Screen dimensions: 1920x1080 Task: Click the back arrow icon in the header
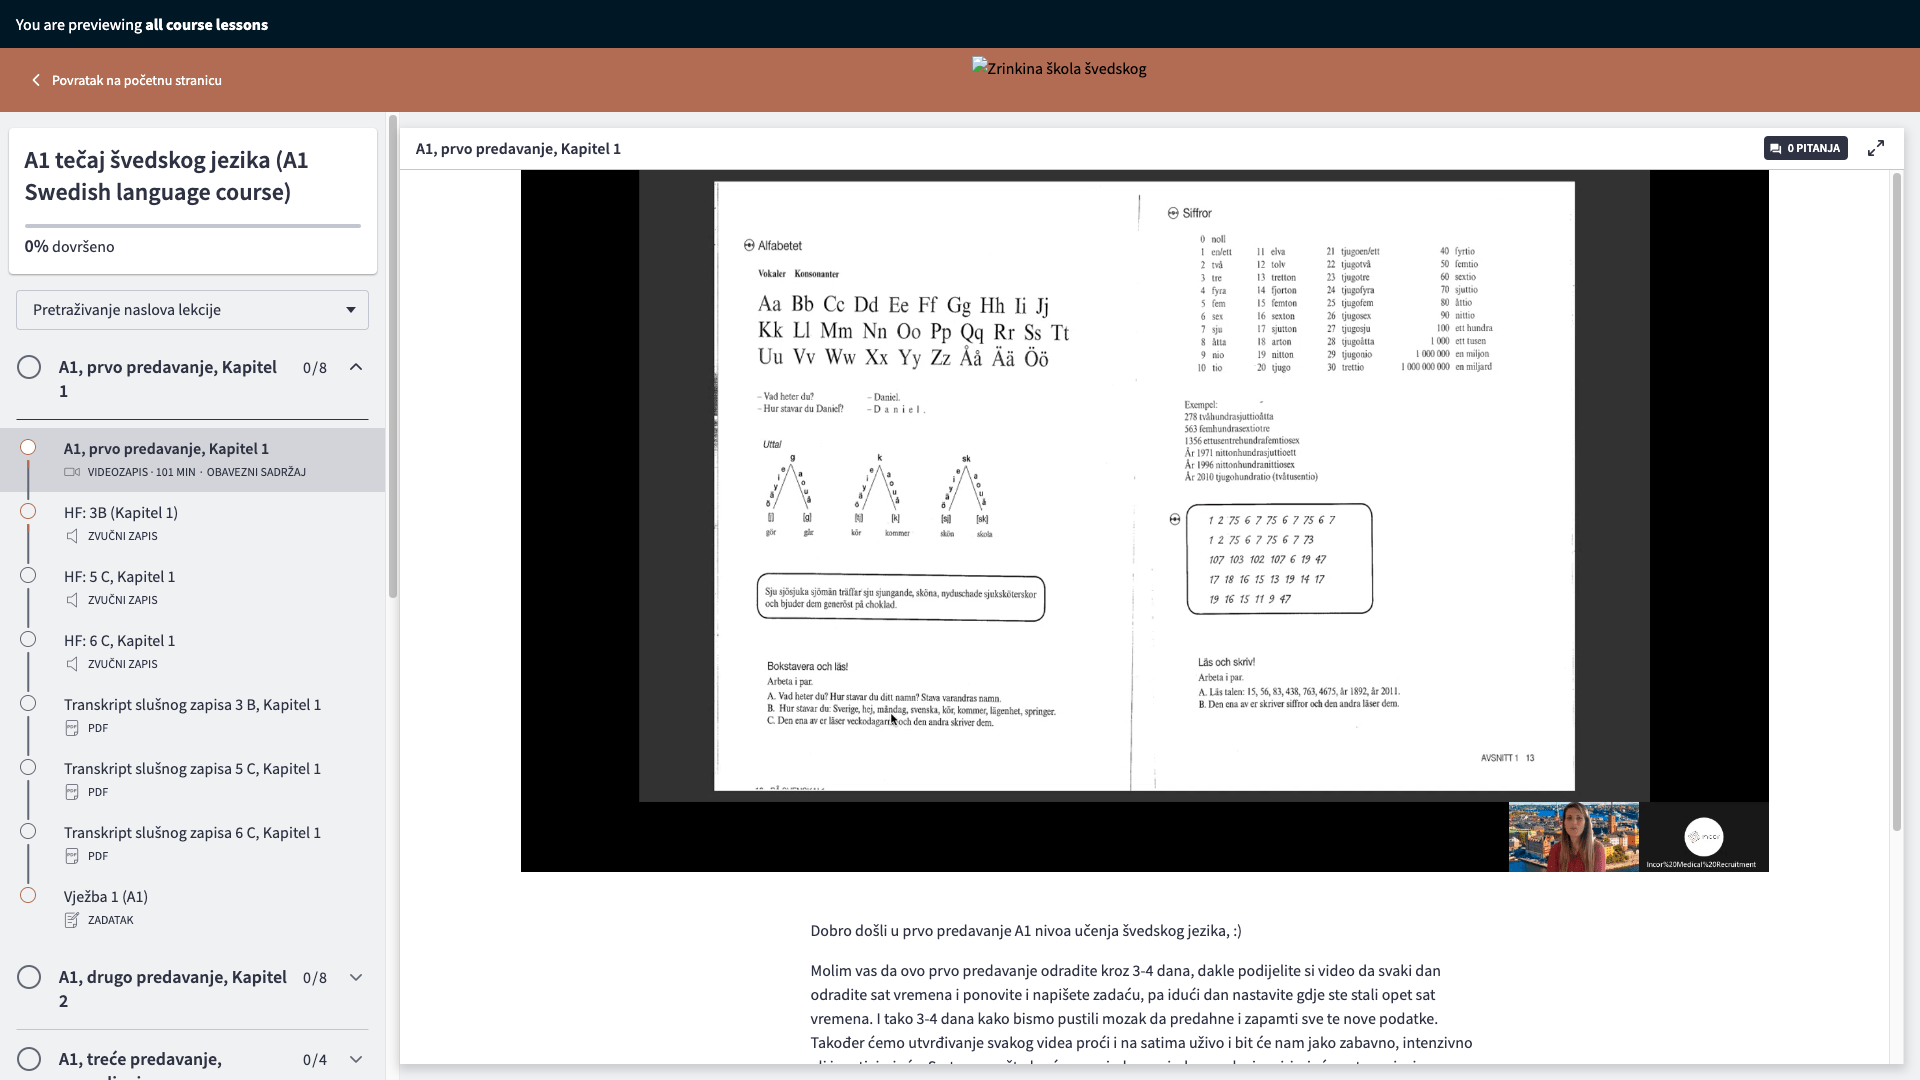click(36, 80)
